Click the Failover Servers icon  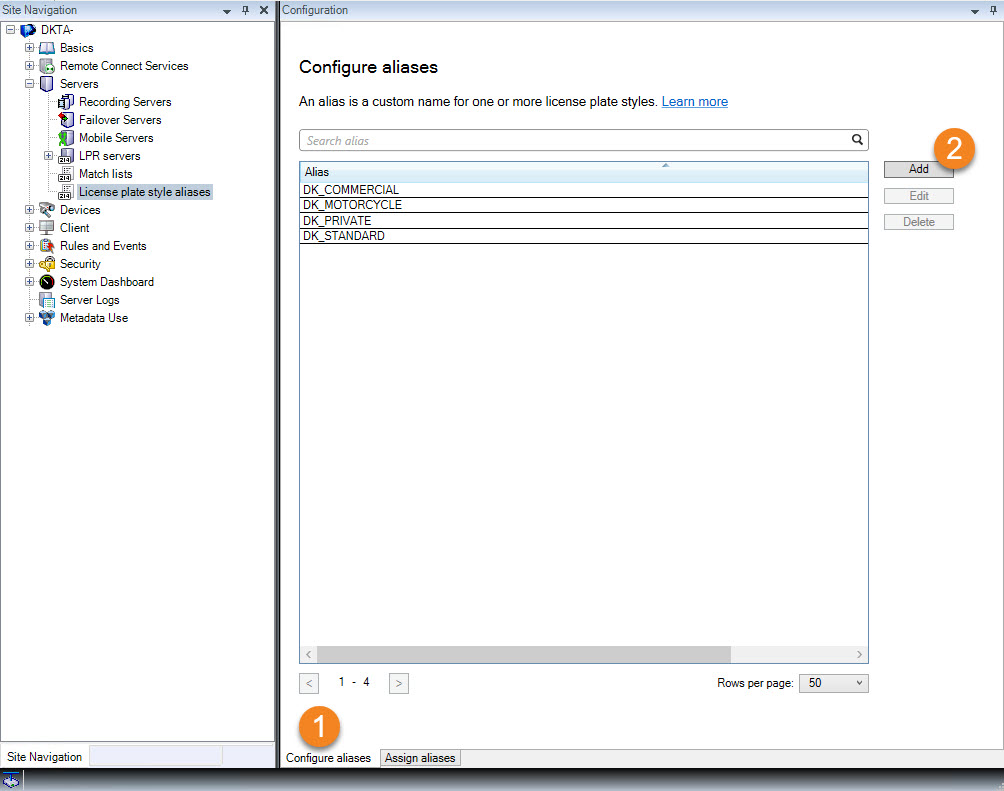coord(66,120)
